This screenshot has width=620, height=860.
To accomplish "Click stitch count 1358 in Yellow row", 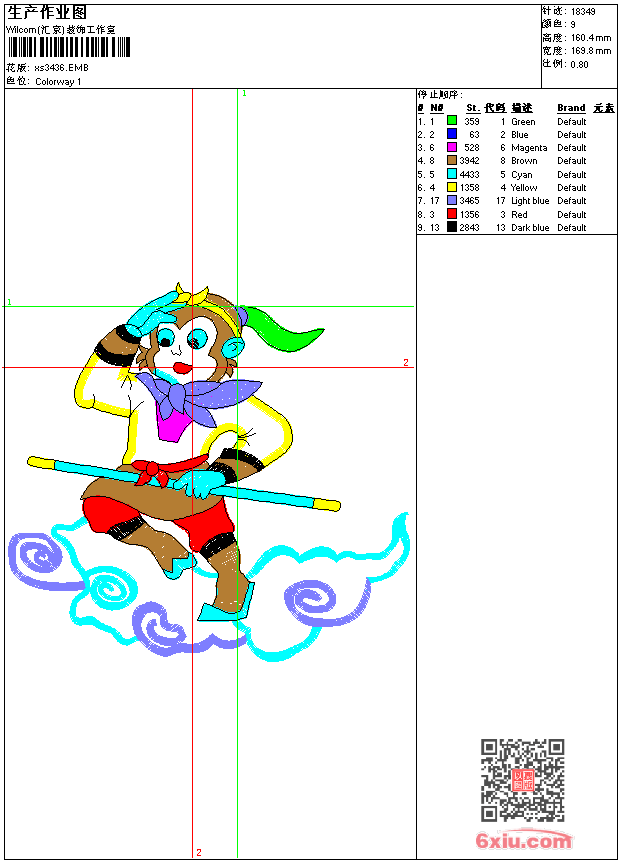I will click(x=470, y=188).
